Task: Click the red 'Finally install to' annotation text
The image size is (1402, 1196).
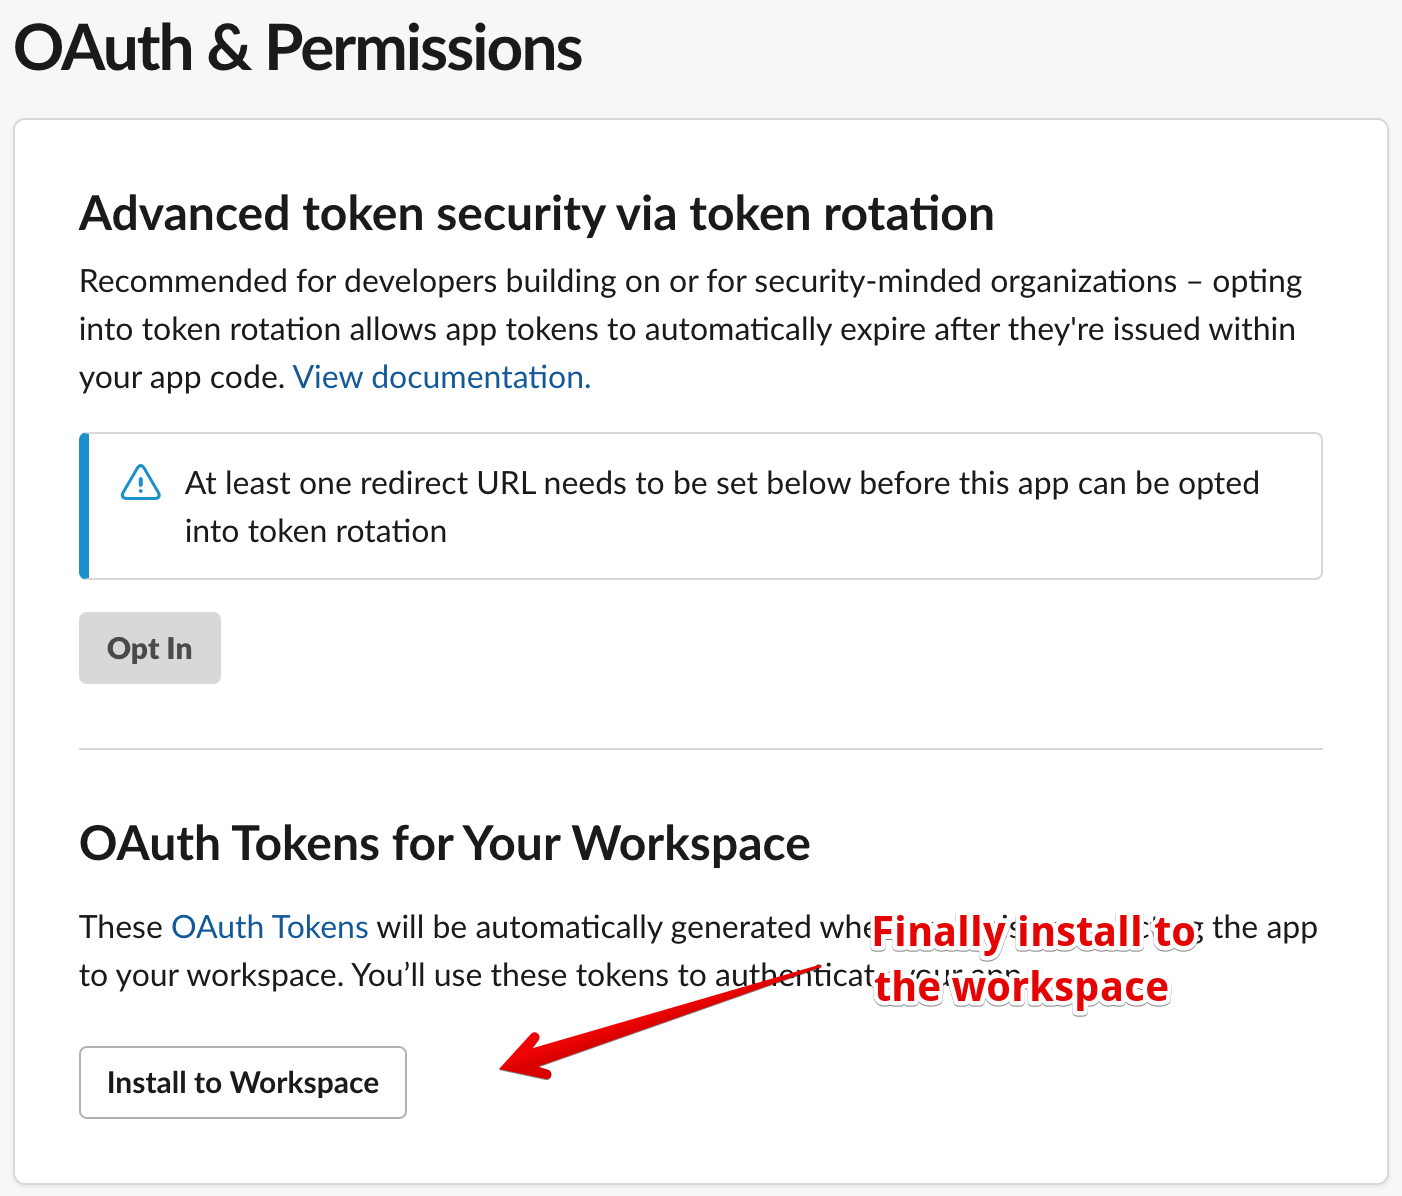Action: (x=1033, y=932)
